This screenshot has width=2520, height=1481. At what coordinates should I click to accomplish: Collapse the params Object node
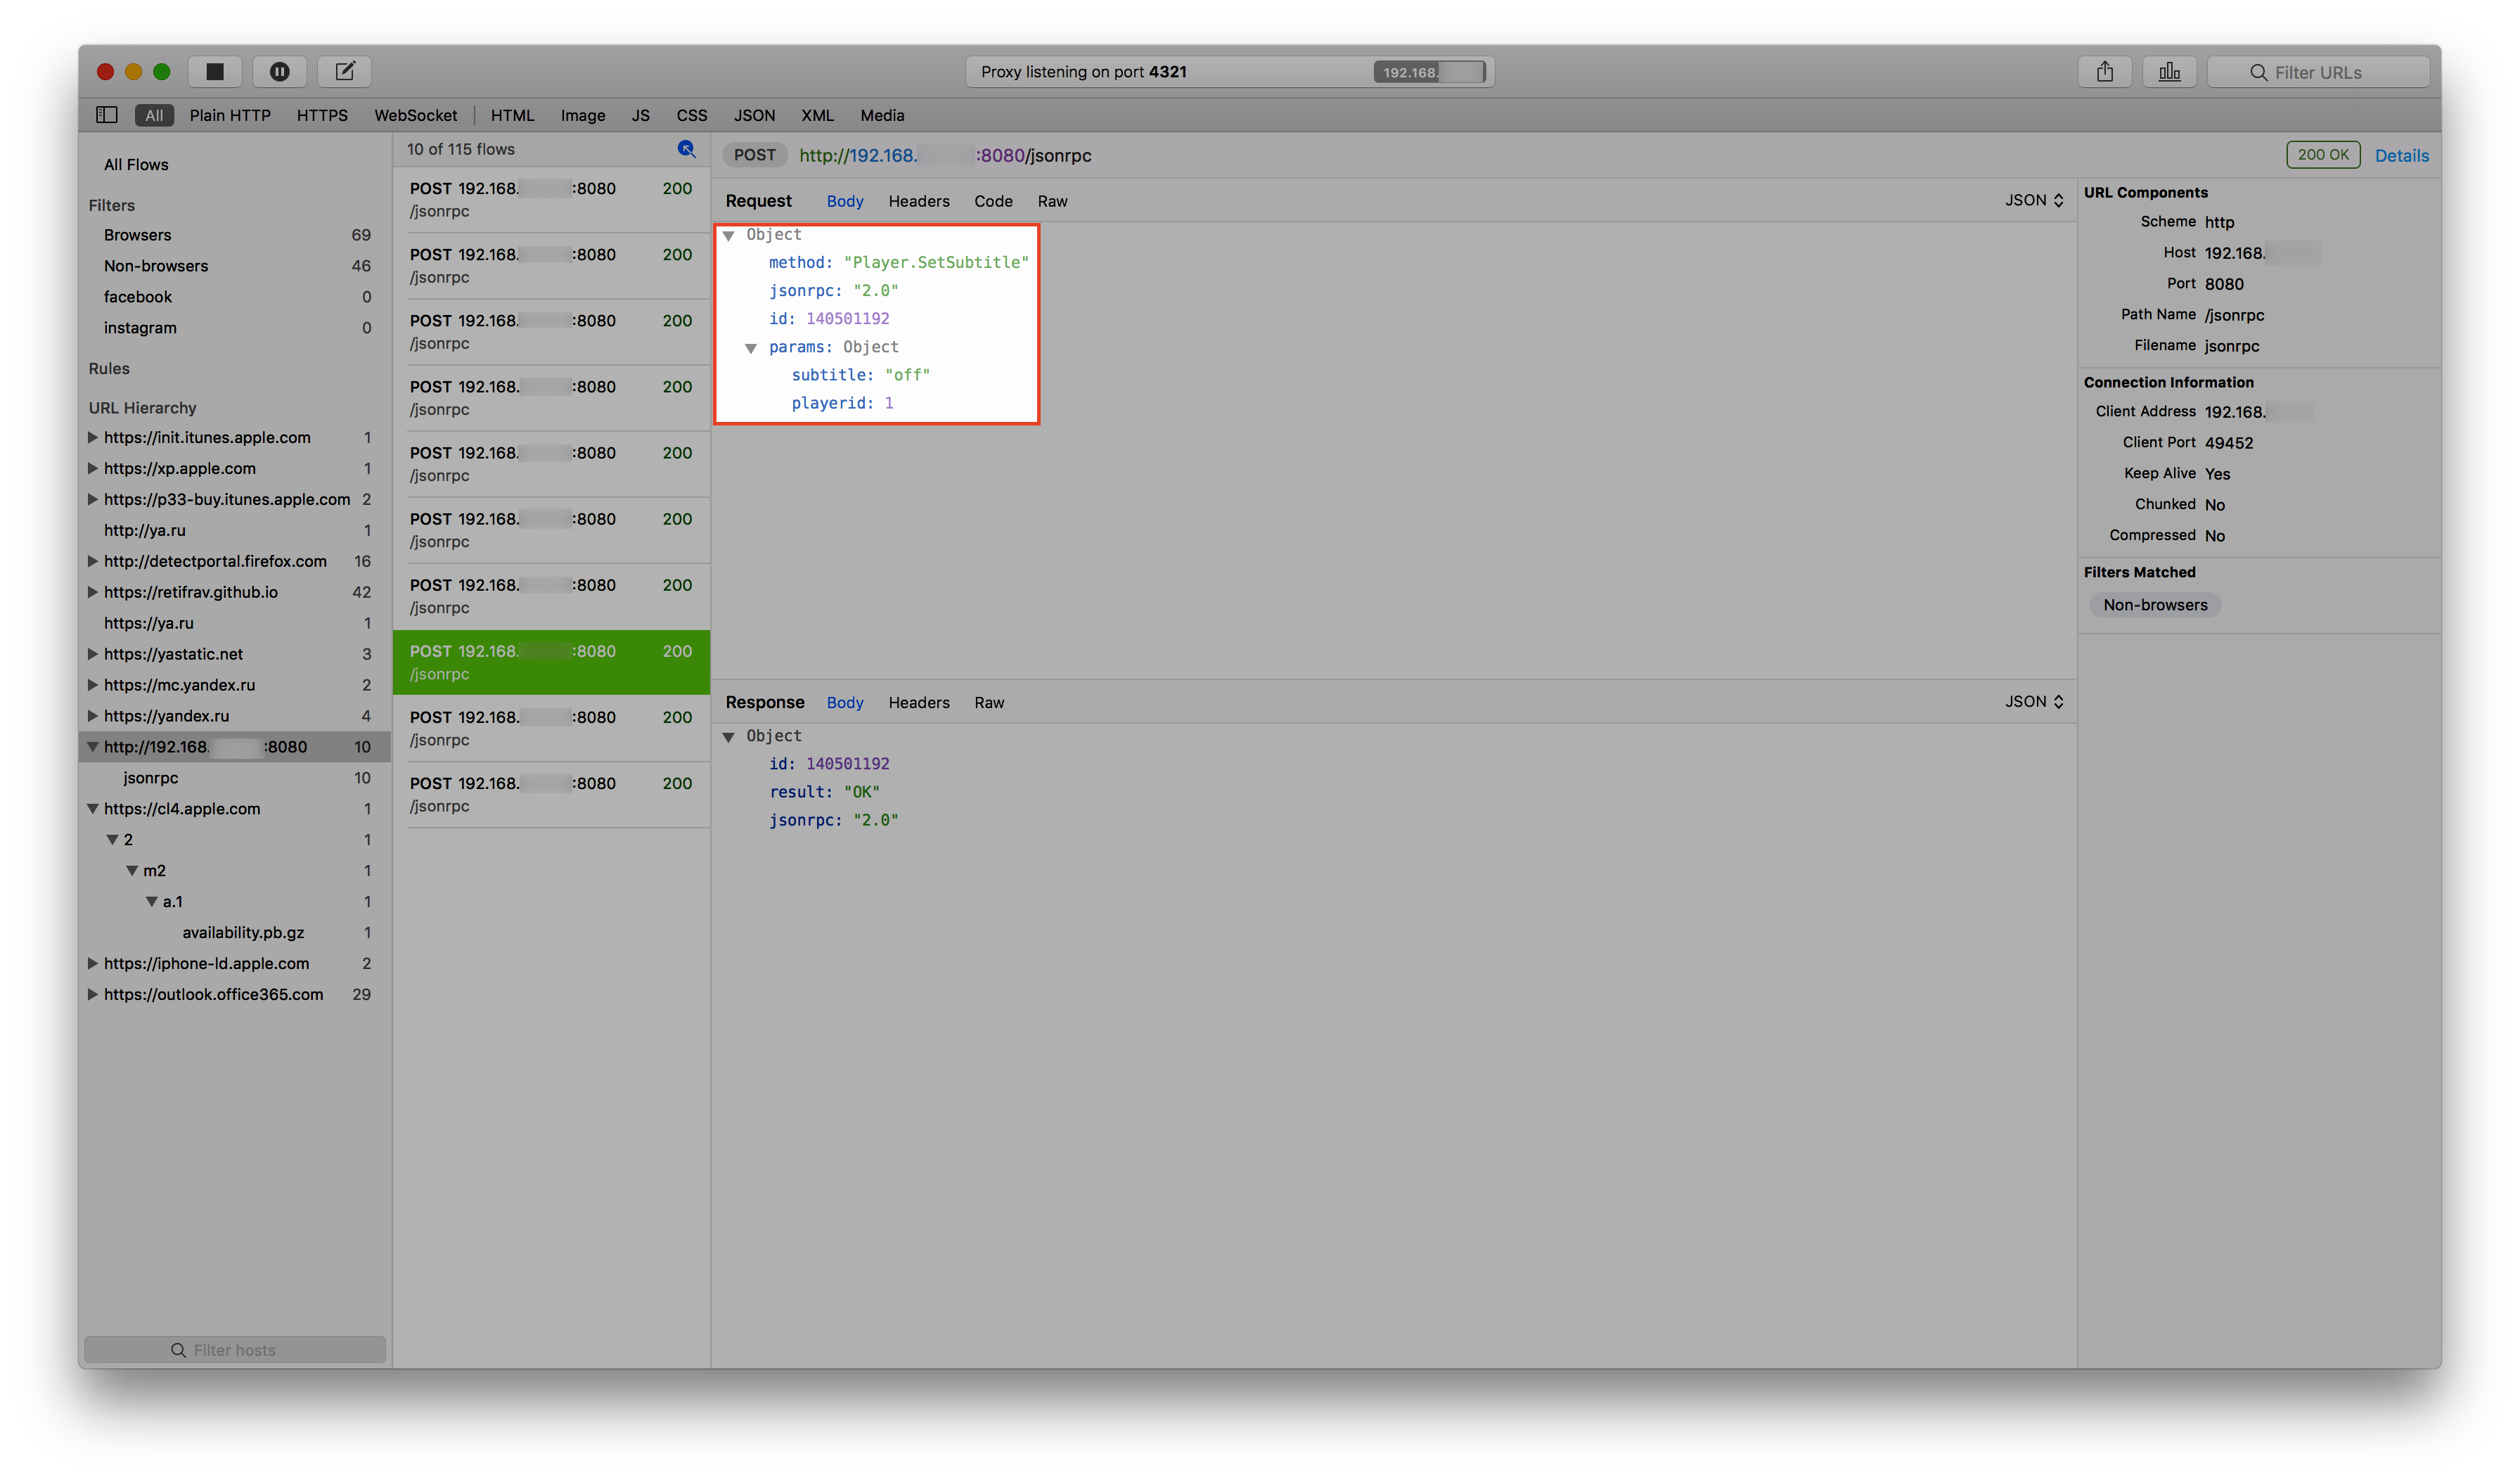(x=751, y=348)
